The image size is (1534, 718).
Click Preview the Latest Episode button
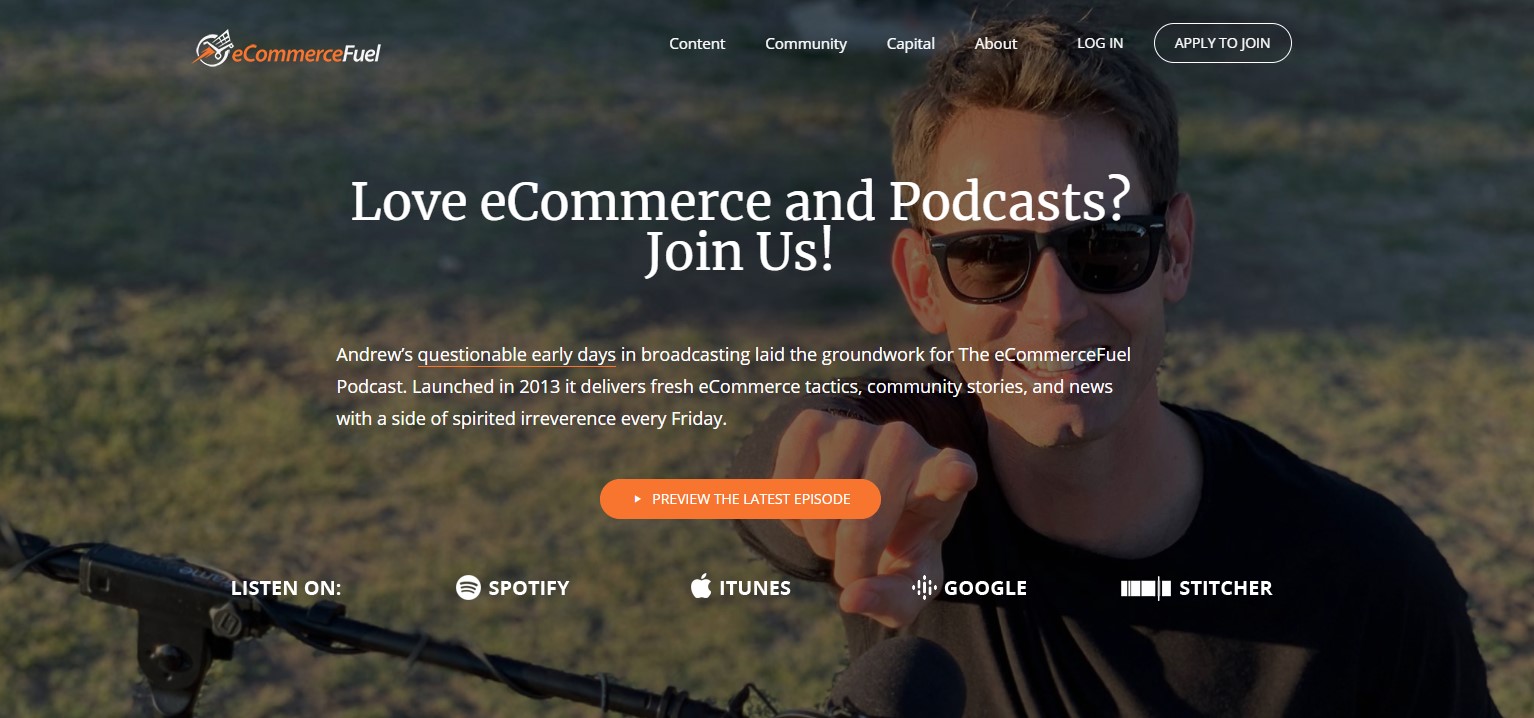(740, 499)
